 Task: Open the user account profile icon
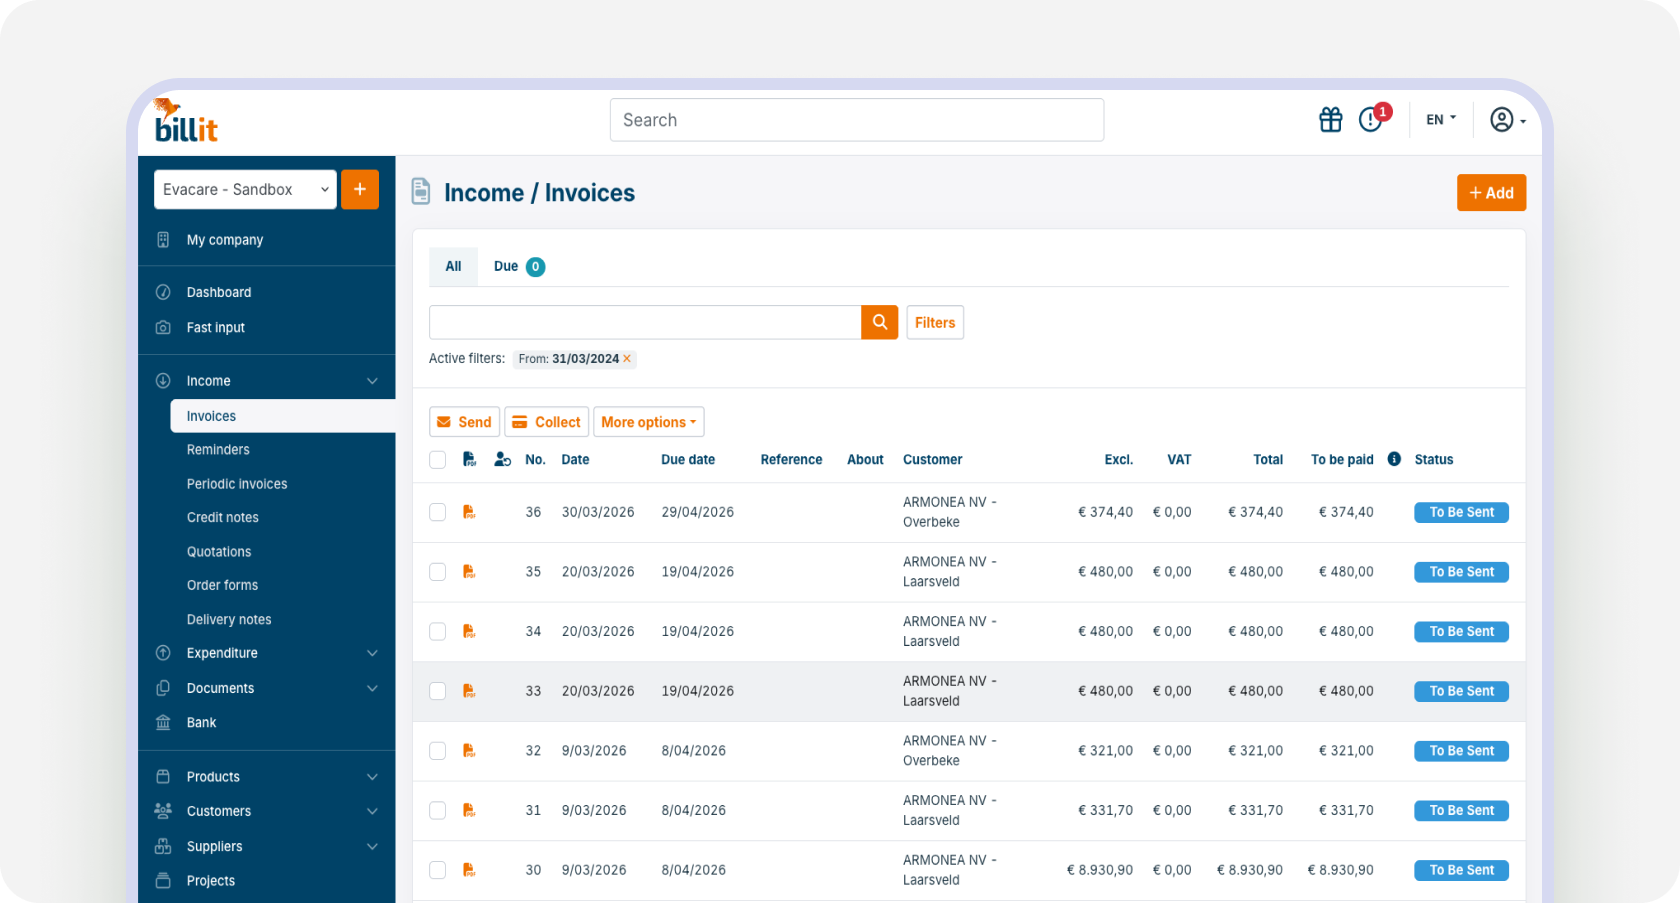tap(1507, 120)
